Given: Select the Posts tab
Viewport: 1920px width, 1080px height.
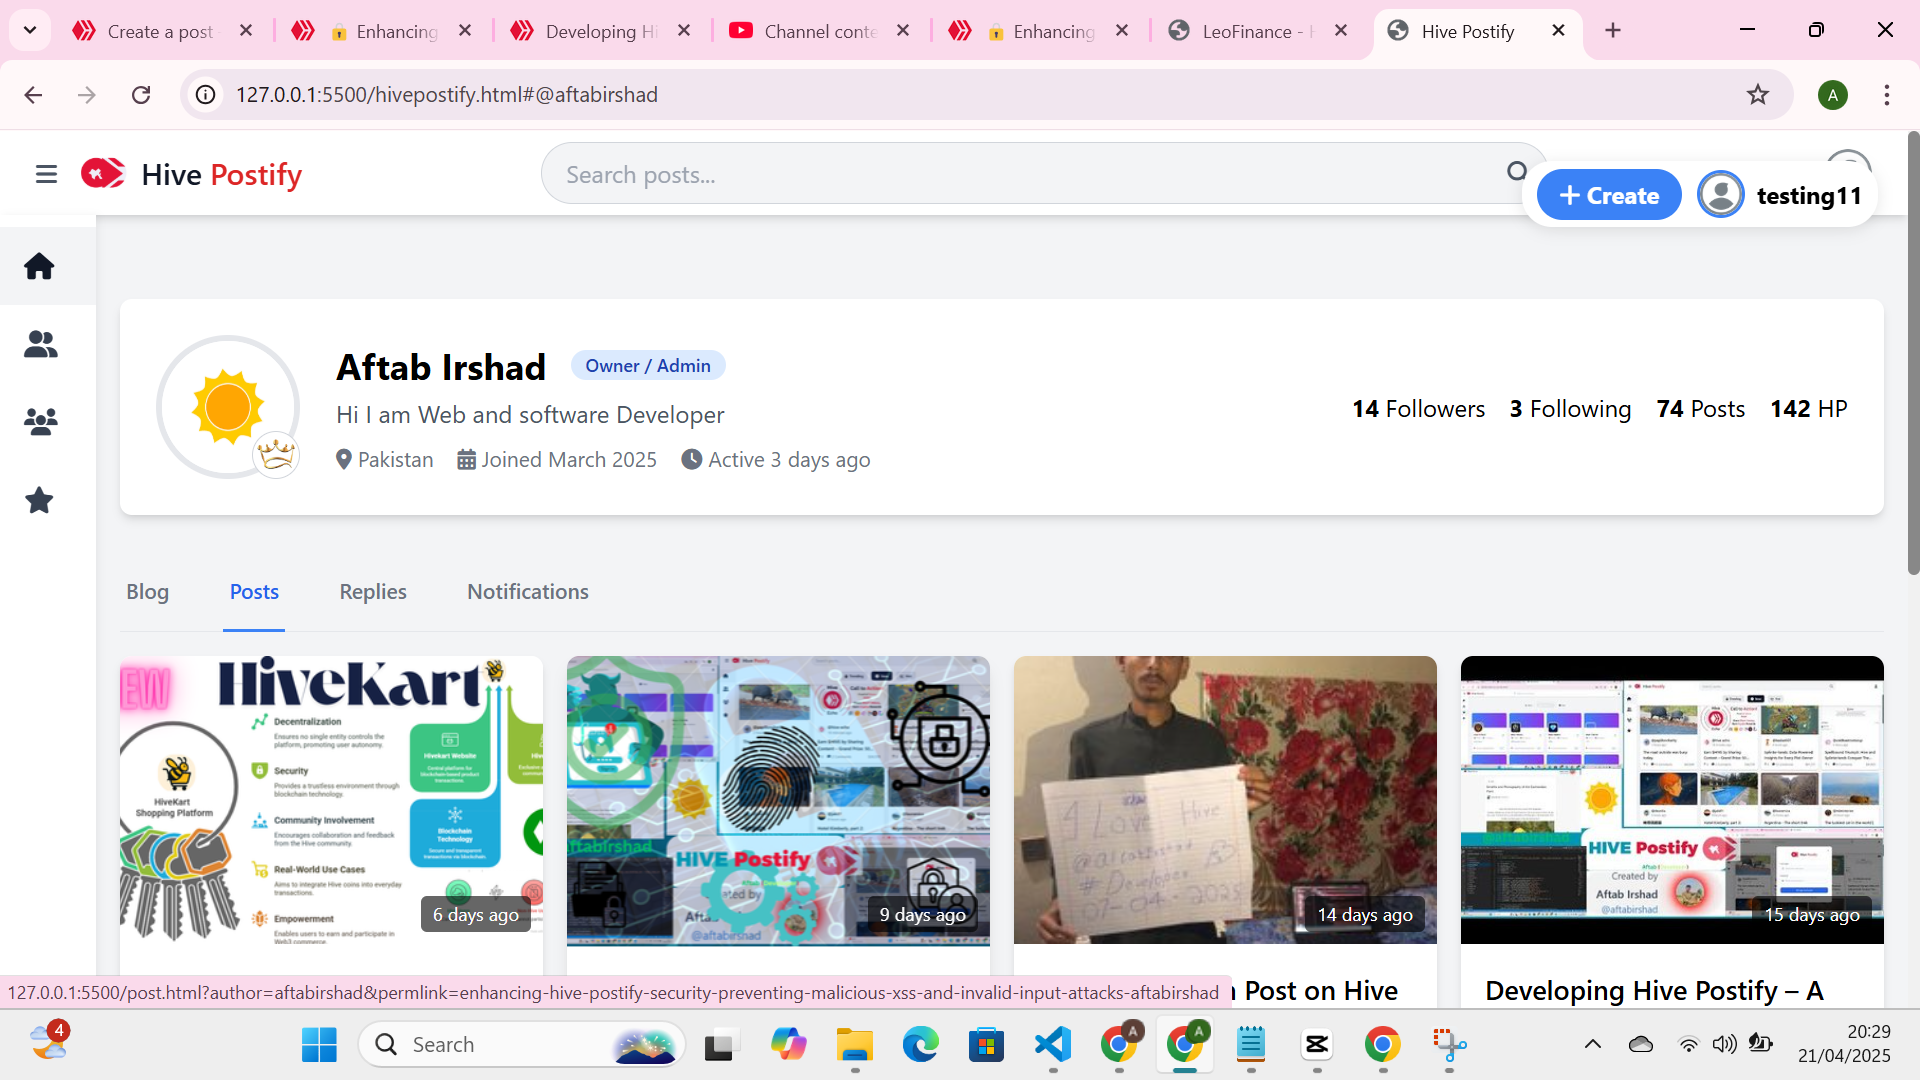Looking at the screenshot, I should (x=254, y=592).
